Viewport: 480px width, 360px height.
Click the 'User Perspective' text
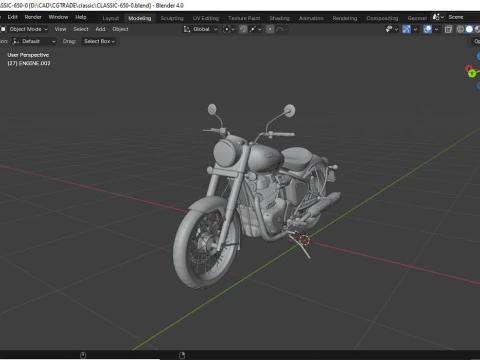point(28,55)
